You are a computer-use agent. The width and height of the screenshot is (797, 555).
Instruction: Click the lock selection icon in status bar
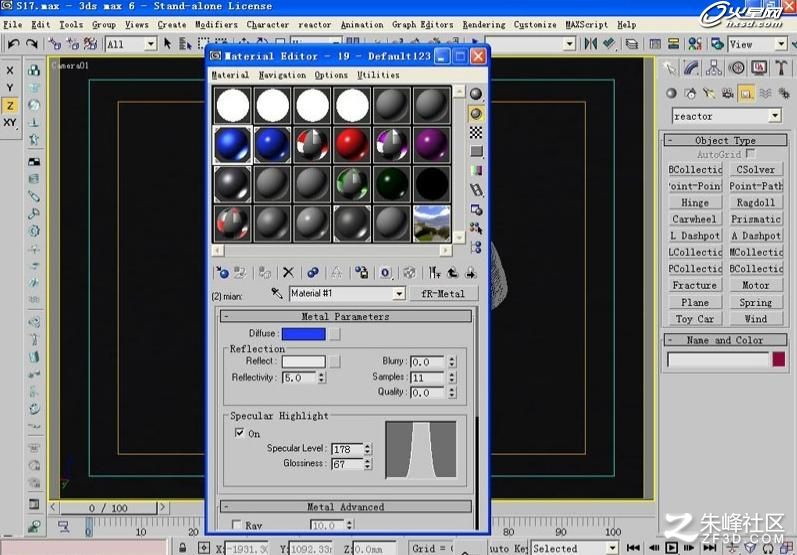(x=182, y=547)
